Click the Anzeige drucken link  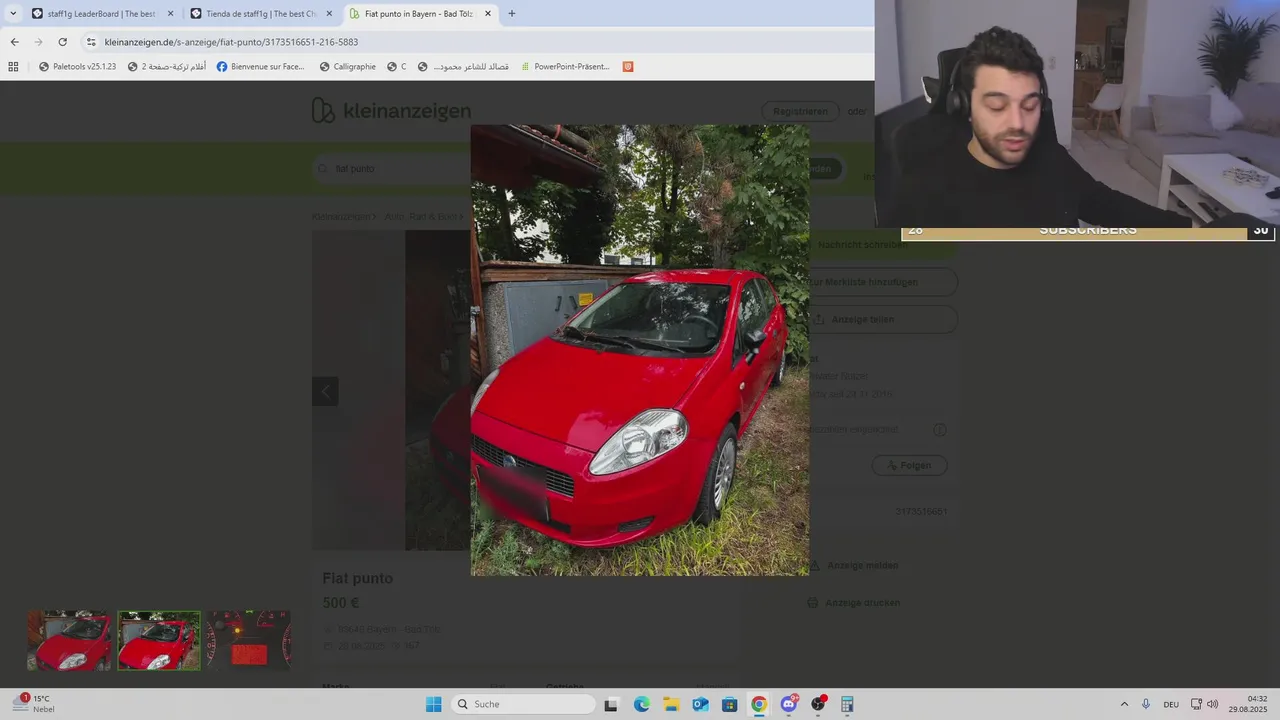pos(854,603)
